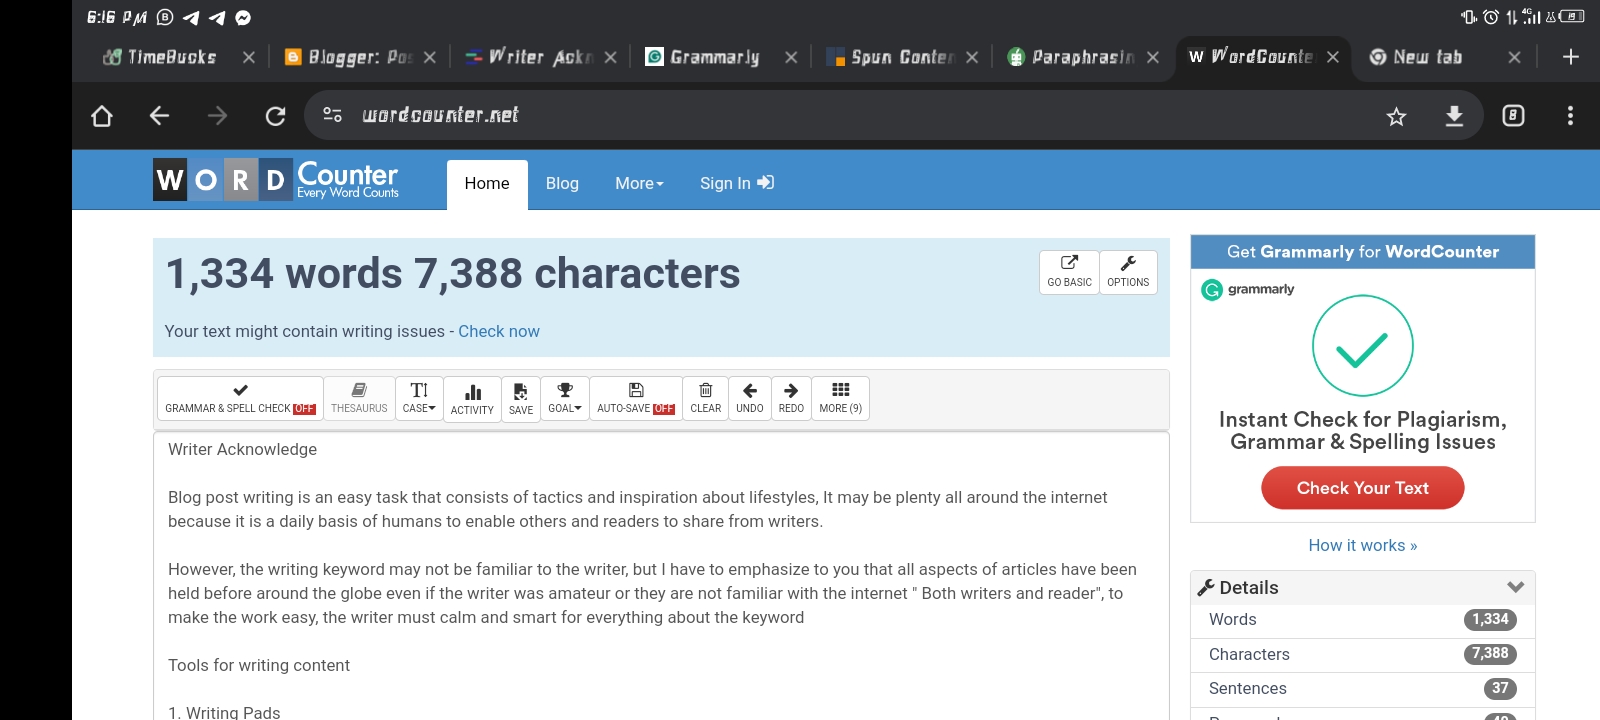The width and height of the screenshot is (1600, 720).
Task: Go to browser home page icon
Action: (x=101, y=116)
